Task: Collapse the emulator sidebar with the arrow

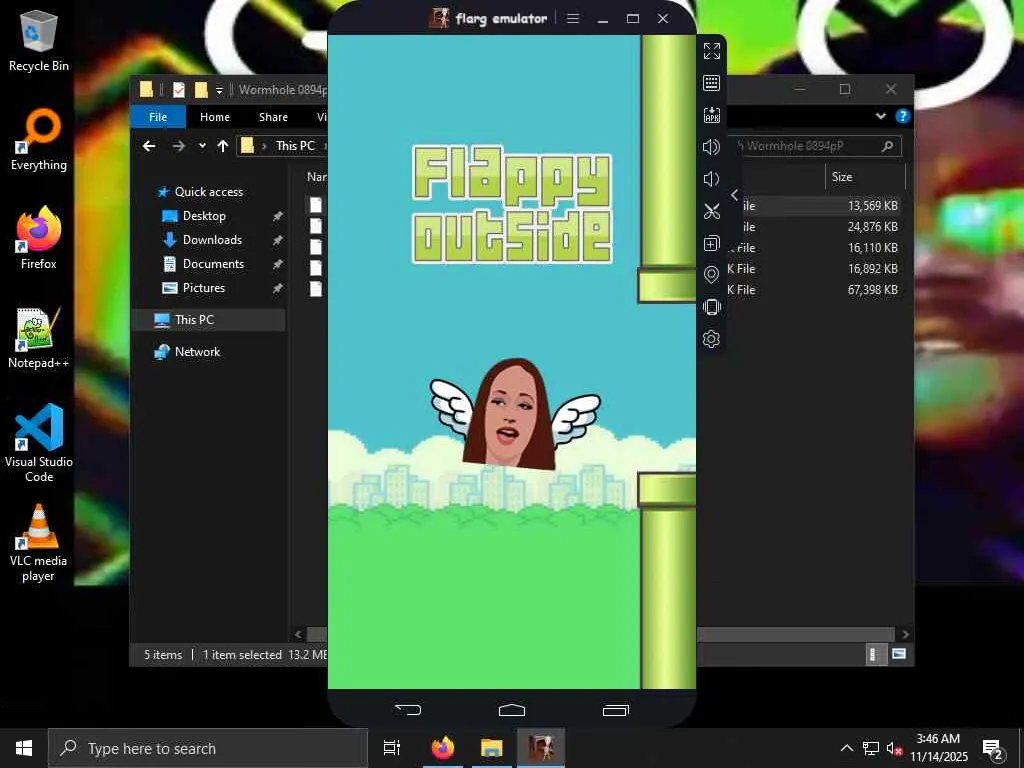Action: 735,195
